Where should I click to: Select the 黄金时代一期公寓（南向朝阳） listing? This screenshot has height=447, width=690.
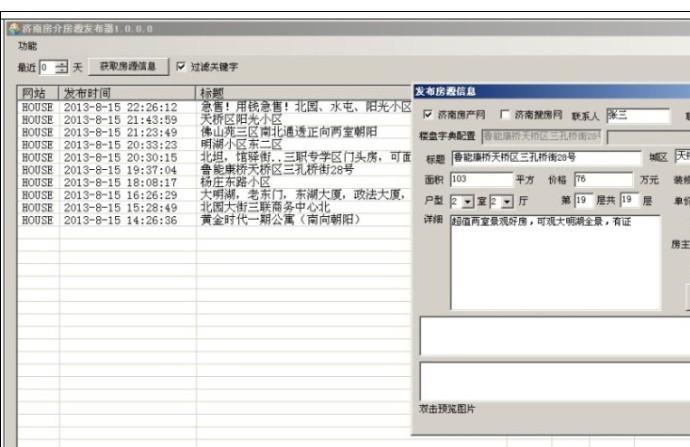(215, 220)
